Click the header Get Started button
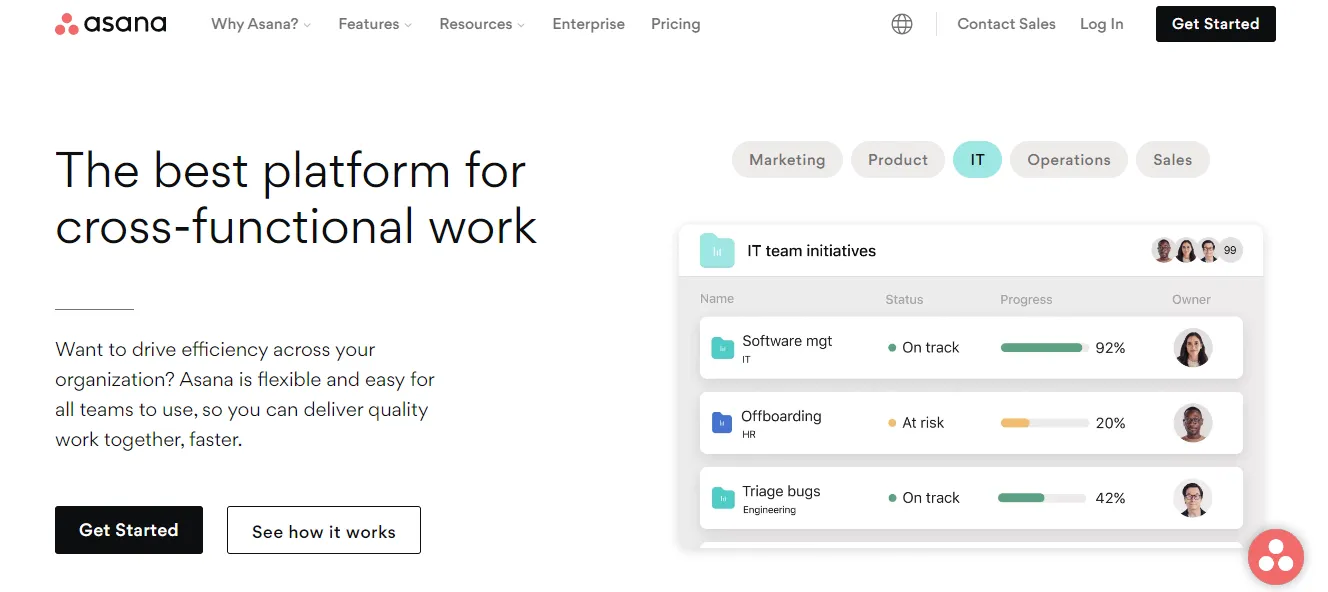 coord(1215,24)
